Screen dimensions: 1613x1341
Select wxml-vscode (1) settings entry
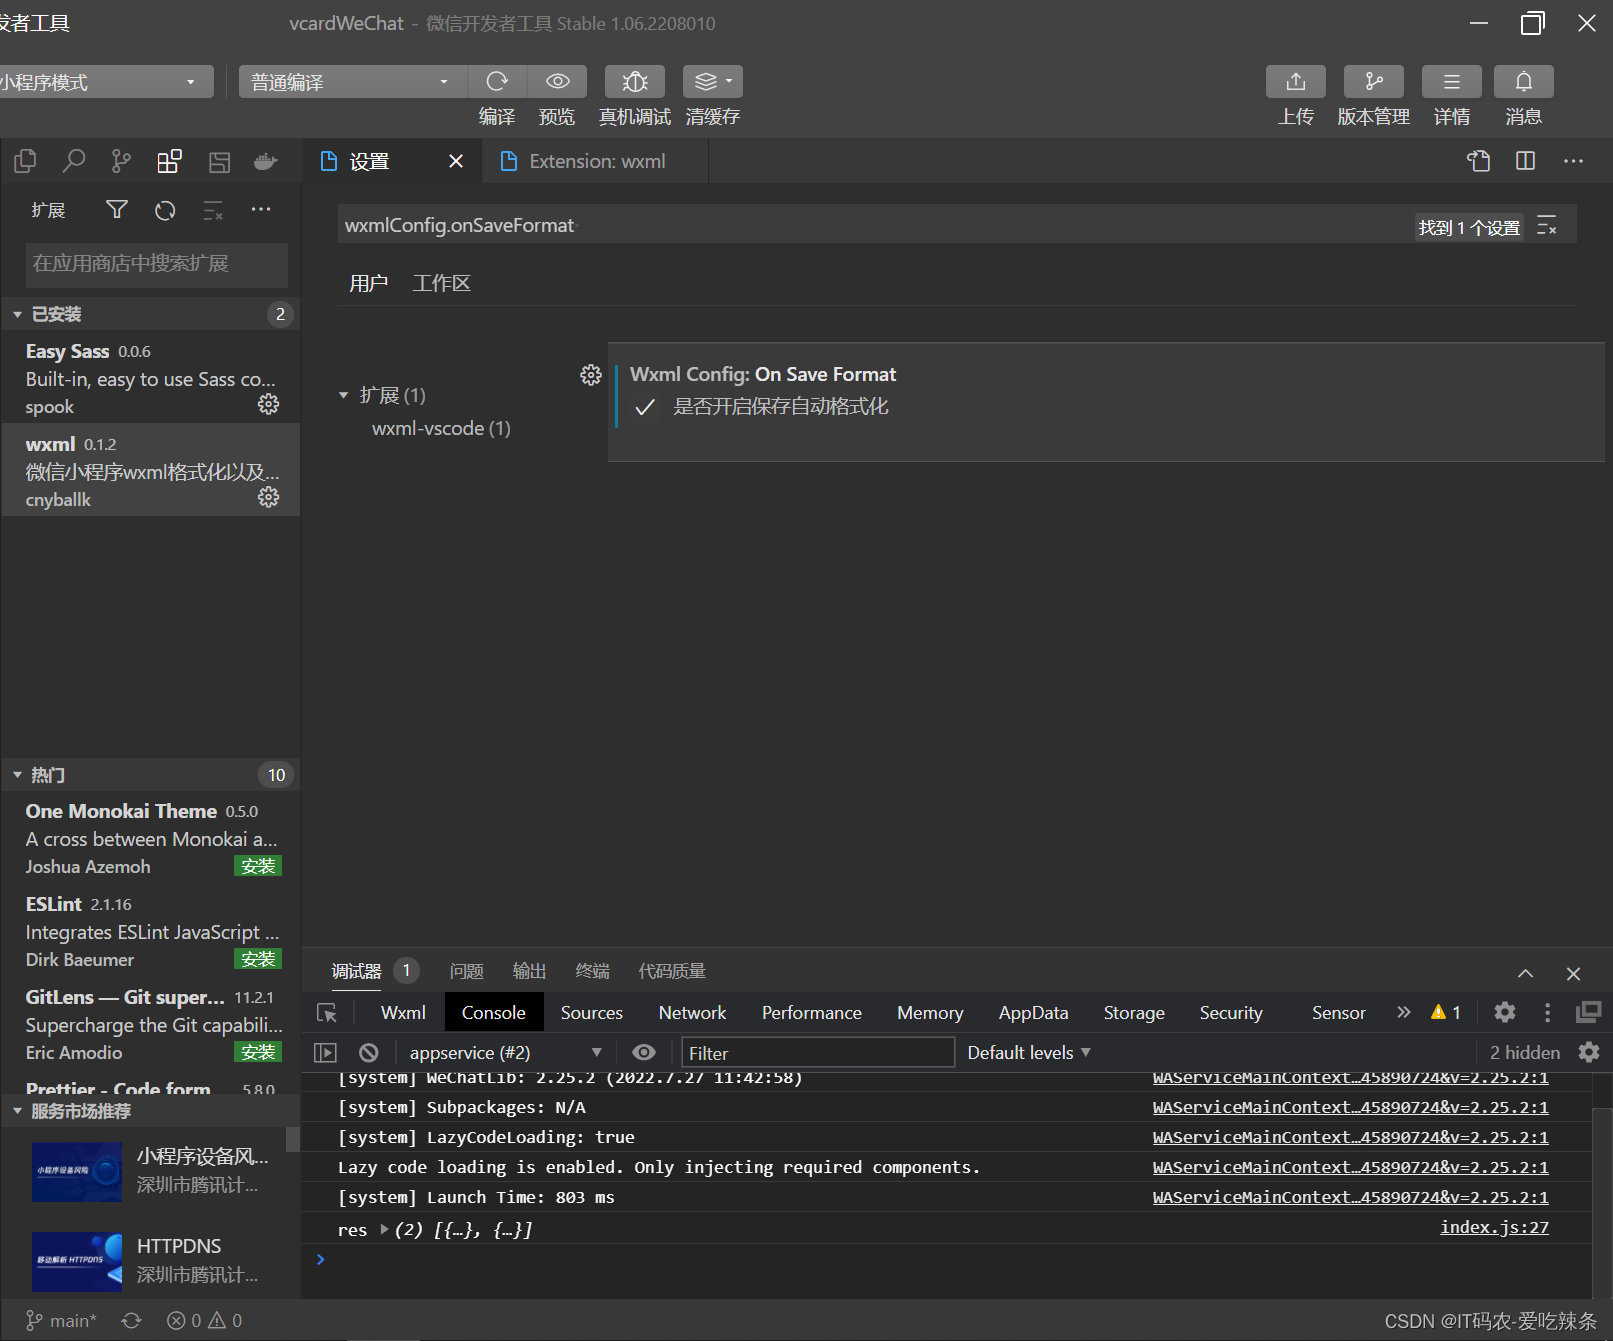pos(441,428)
